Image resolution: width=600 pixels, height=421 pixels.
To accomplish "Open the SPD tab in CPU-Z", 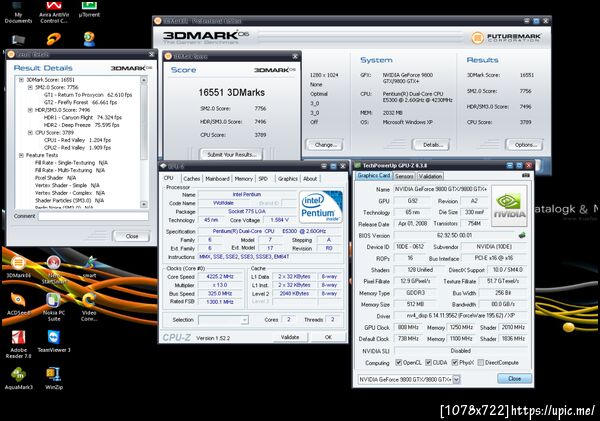I will pyautogui.click(x=263, y=179).
